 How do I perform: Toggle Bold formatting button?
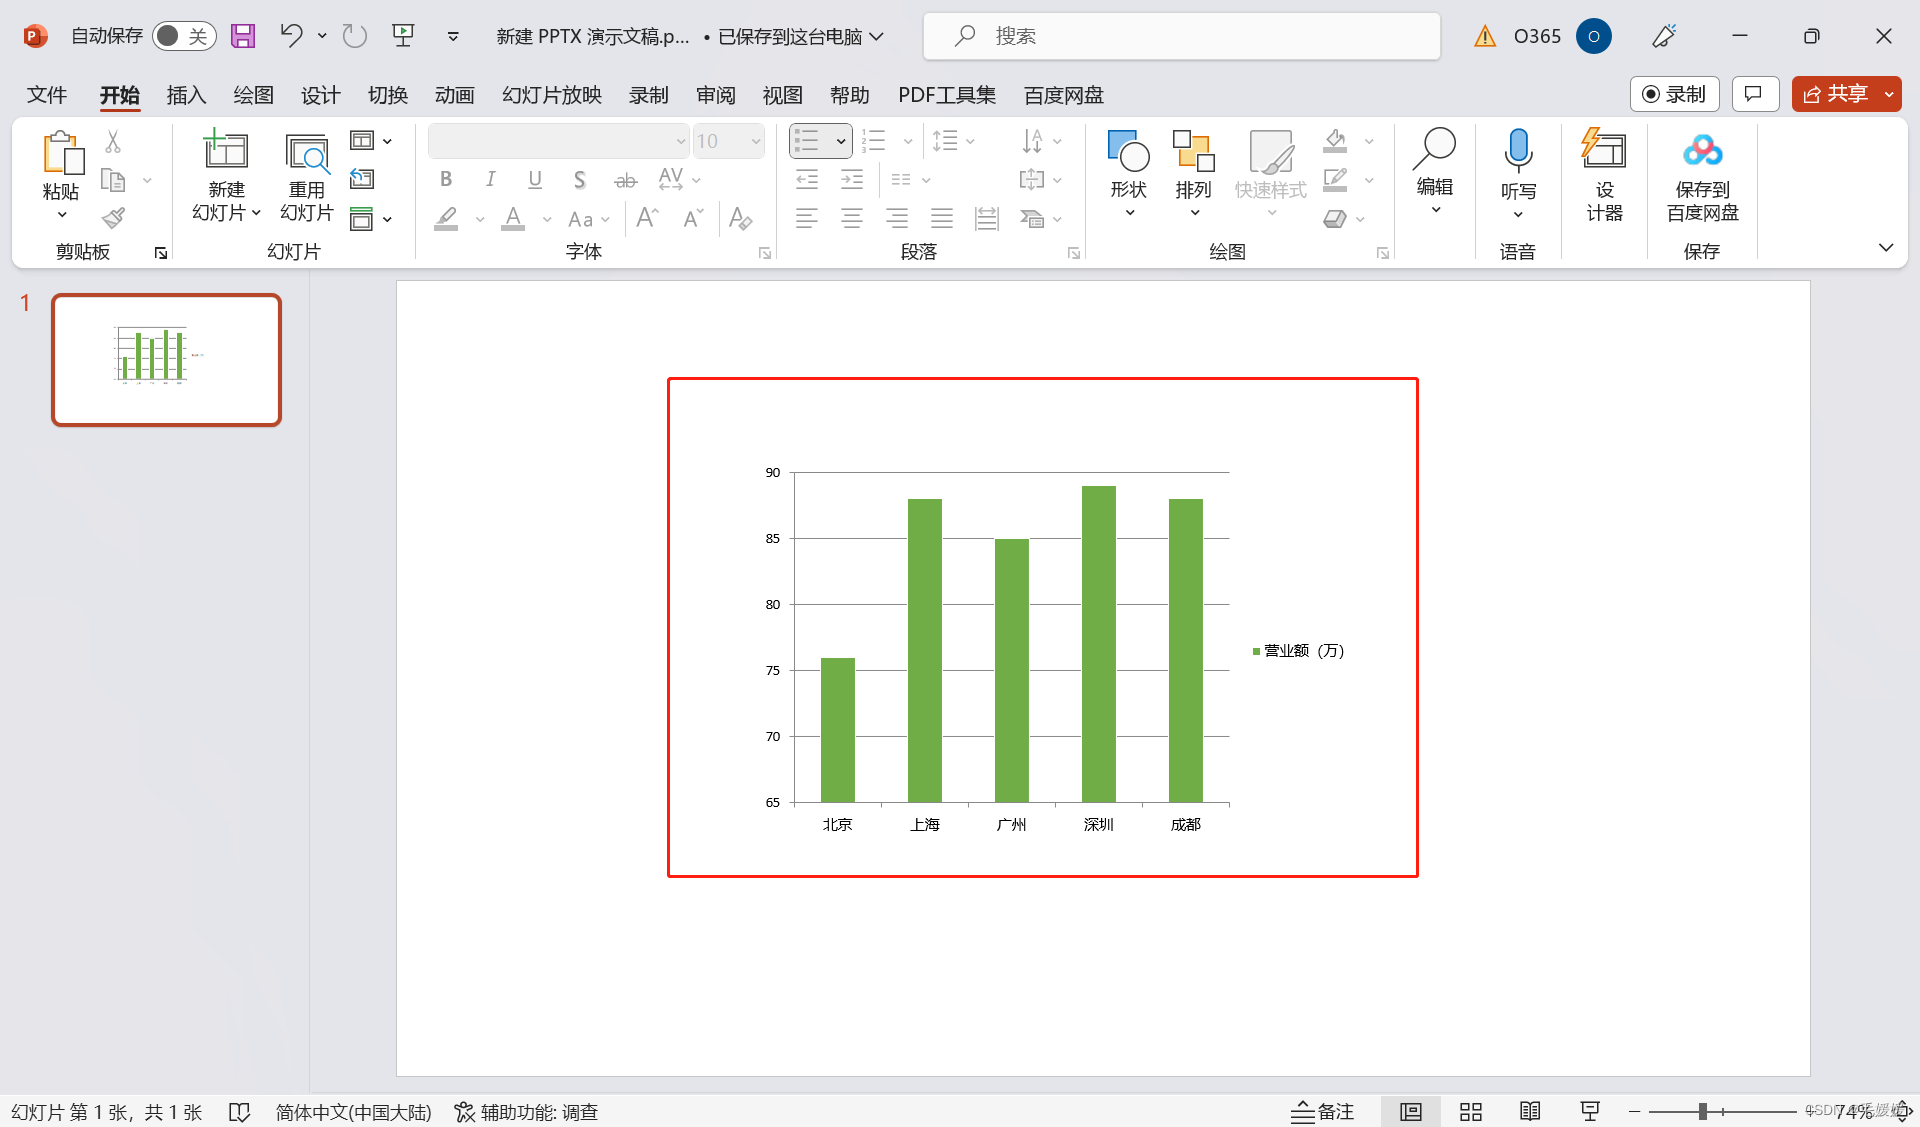pos(446,179)
